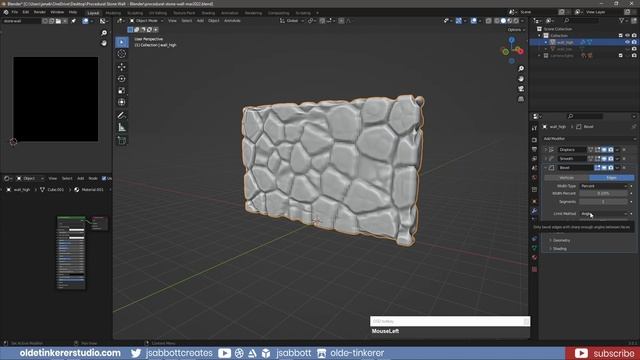The width and height of the screenshot is (640, 360).
Task: Select Vertices affect mode in Bevel modifier
Action: pyautogui.click(x=567, y=178)
